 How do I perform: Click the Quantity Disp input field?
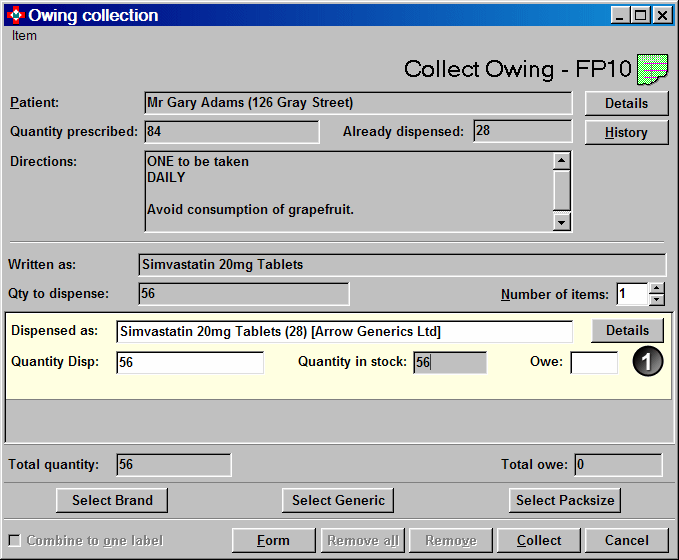click(x=190, y=363)
